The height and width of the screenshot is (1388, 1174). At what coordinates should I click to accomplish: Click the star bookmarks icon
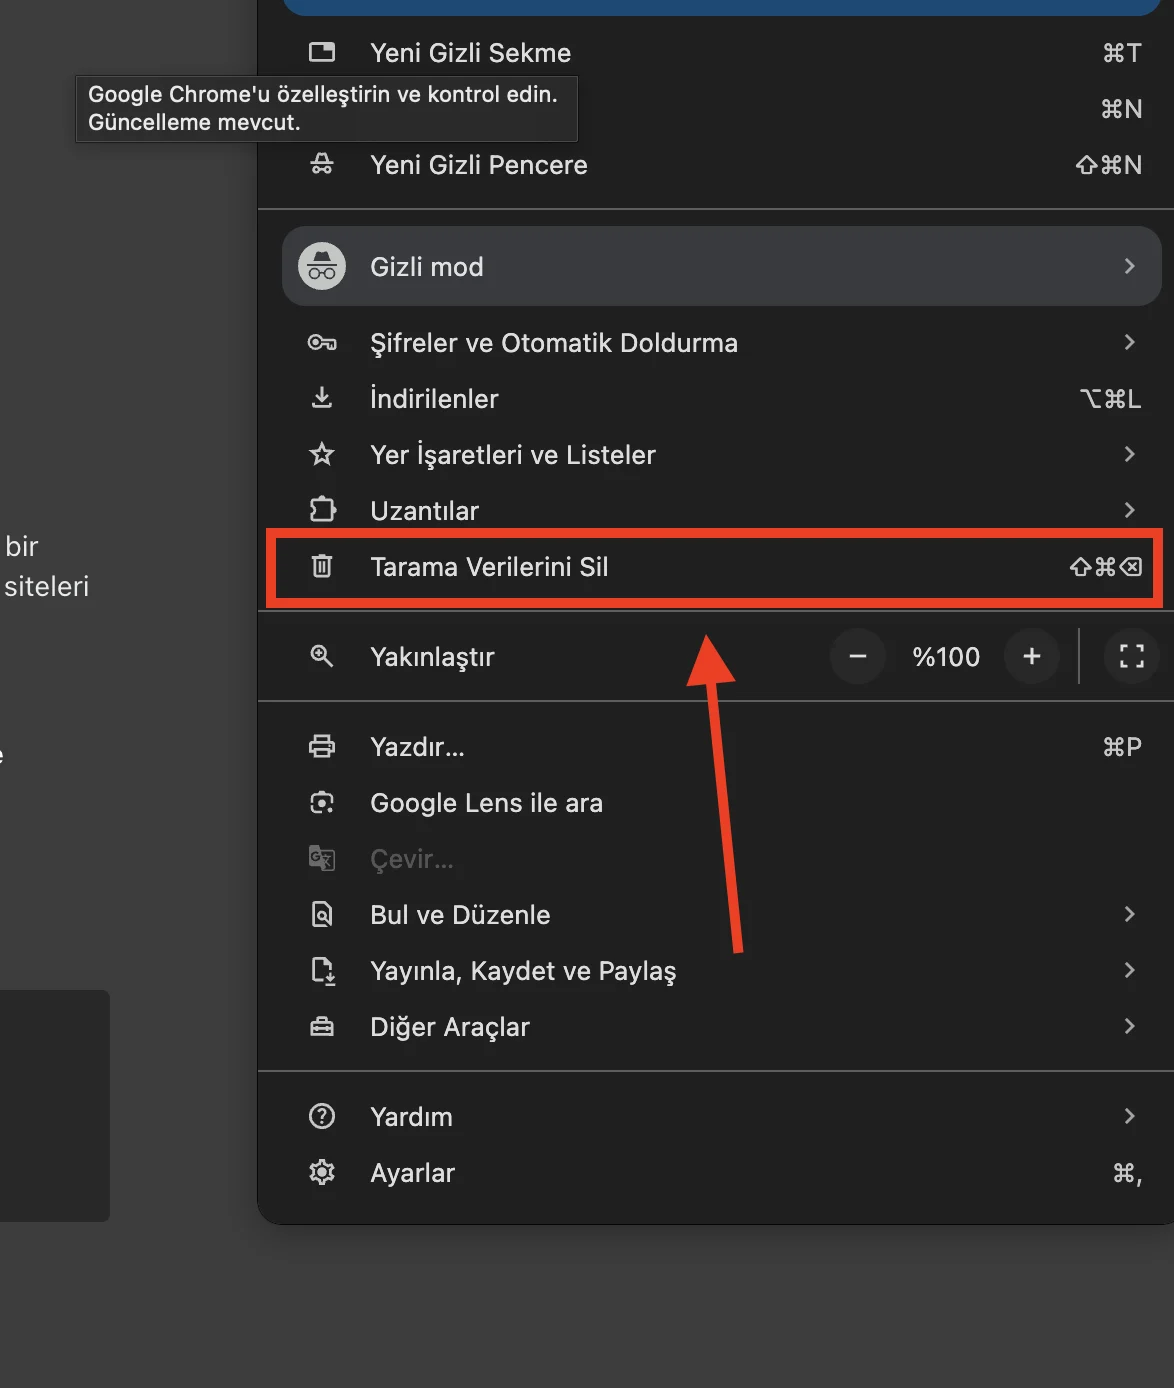pyautogui.click(x=322, y=454)
